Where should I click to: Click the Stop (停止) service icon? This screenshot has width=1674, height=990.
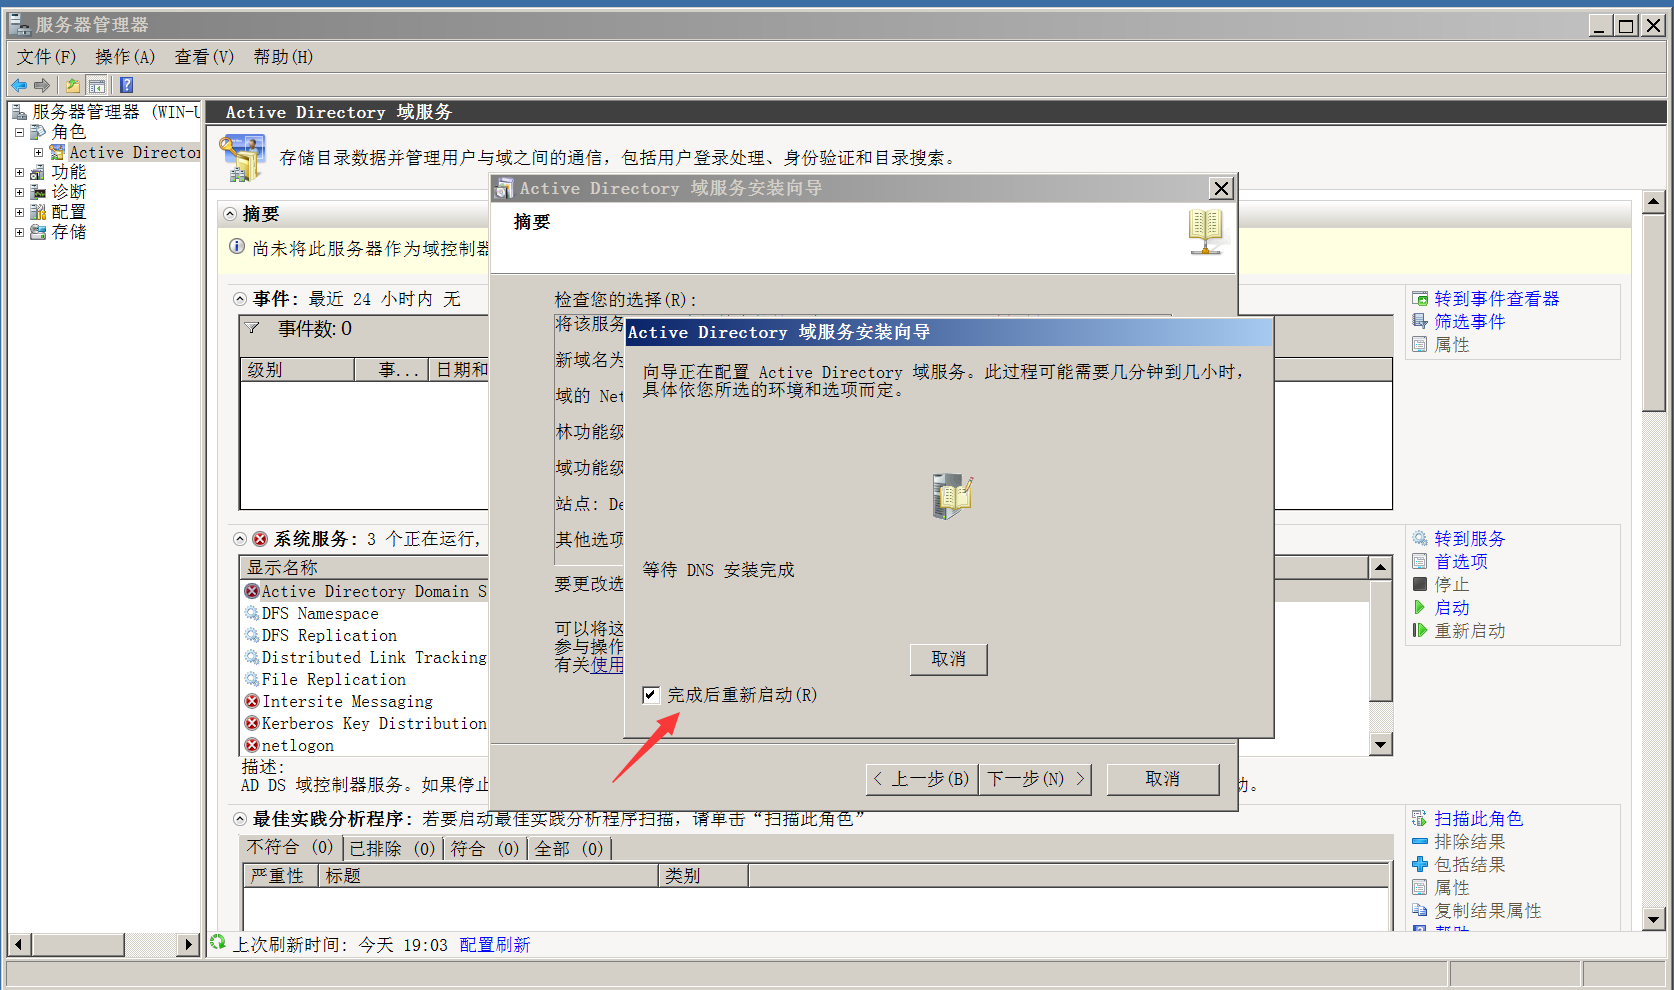click(x=1420, y=584)
